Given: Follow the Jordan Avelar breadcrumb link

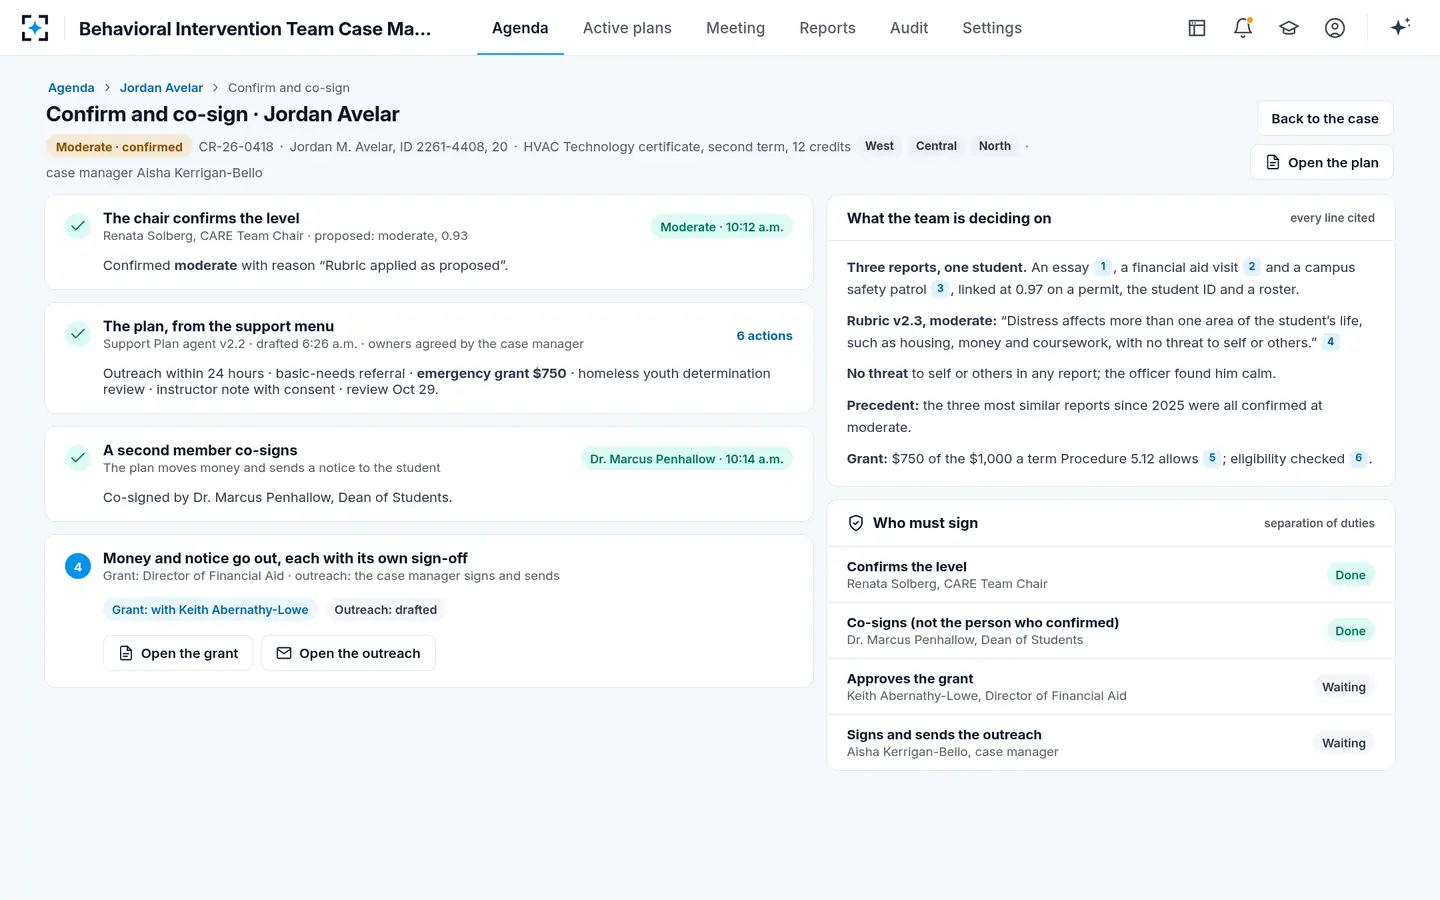Looking at the screenshot, I should [161, 88].
